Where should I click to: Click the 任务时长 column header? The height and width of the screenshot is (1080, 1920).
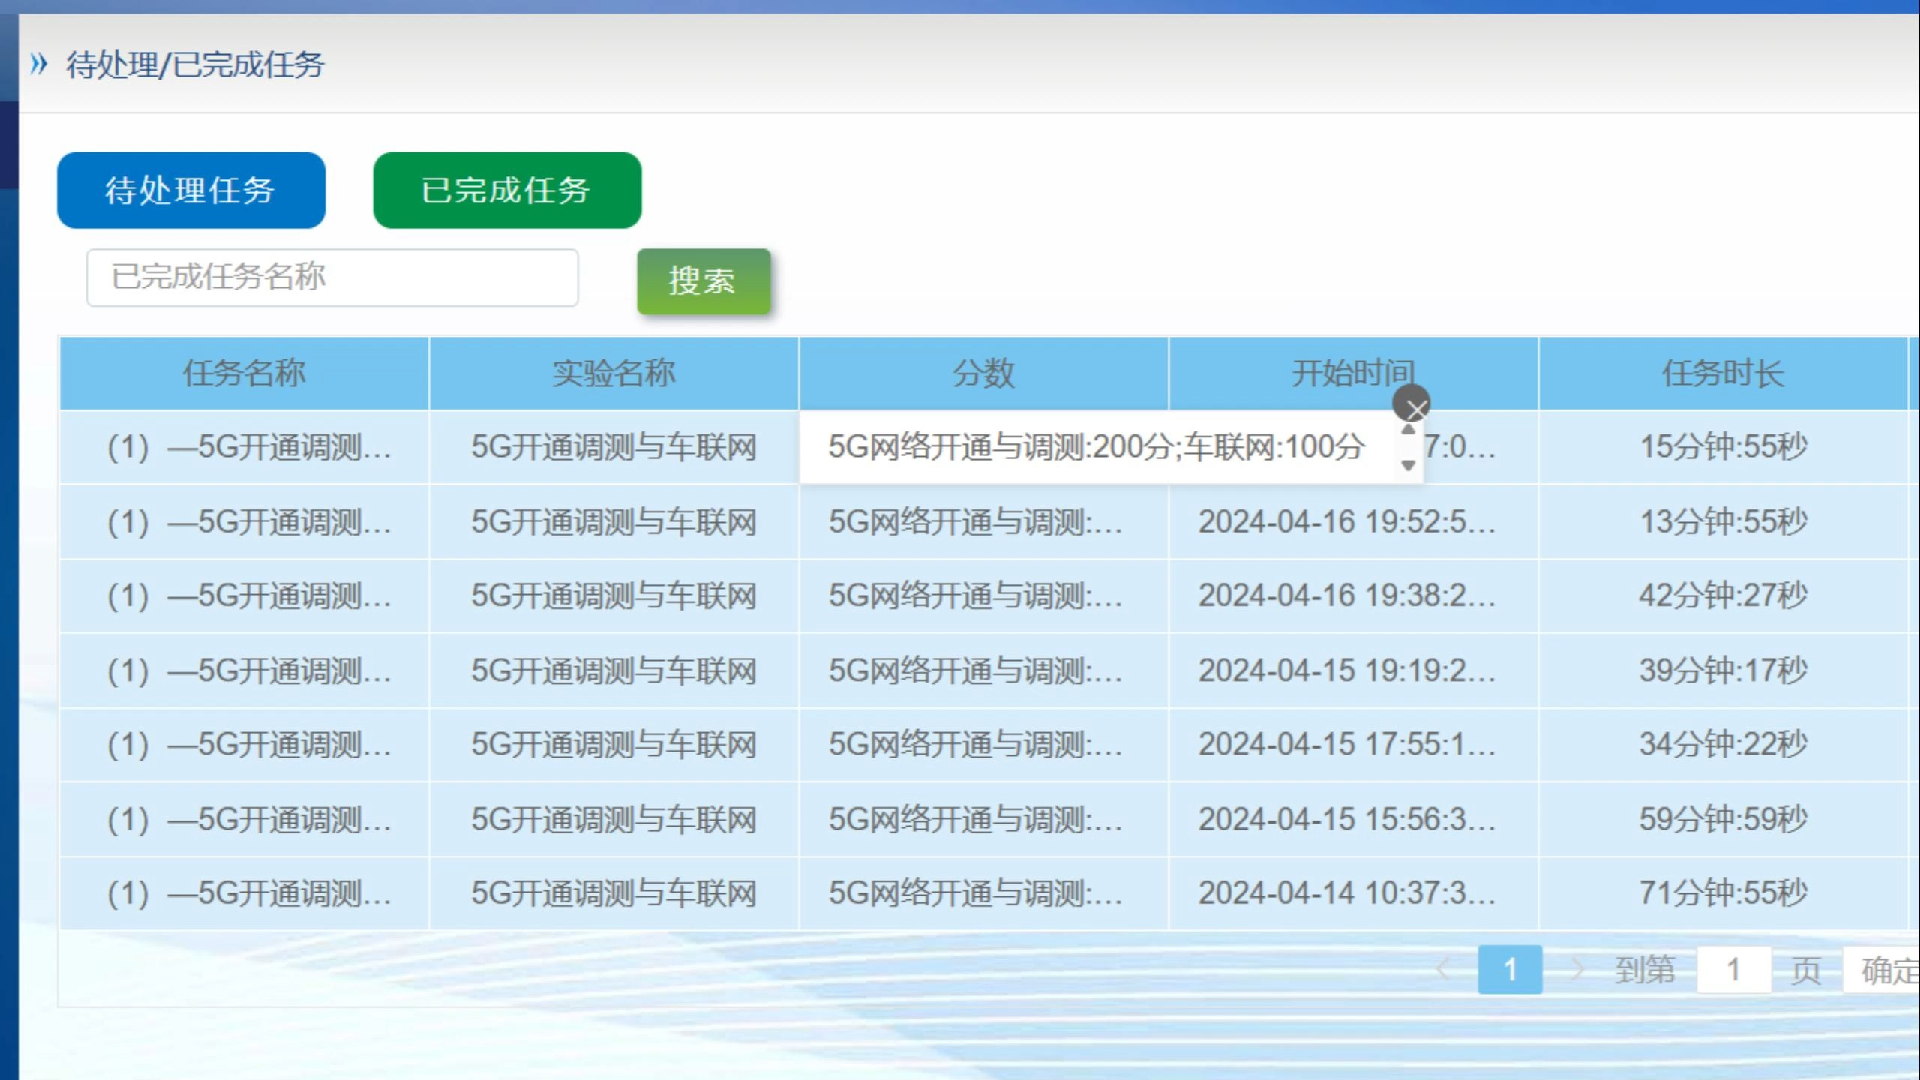[1723, 373]
